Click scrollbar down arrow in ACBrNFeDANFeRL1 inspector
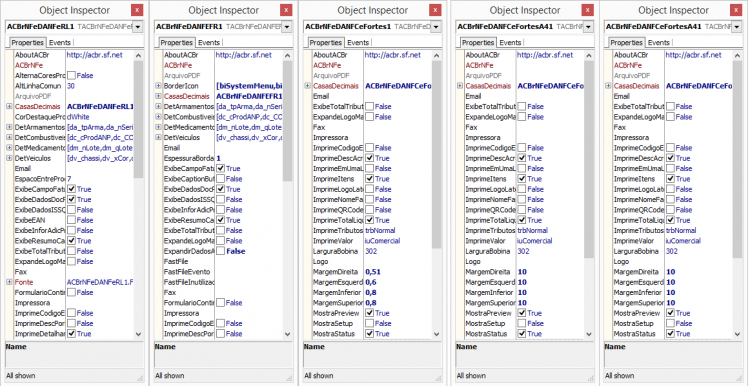Image resolution: width=750 pixels, height=386 pixels. [138, 334]
